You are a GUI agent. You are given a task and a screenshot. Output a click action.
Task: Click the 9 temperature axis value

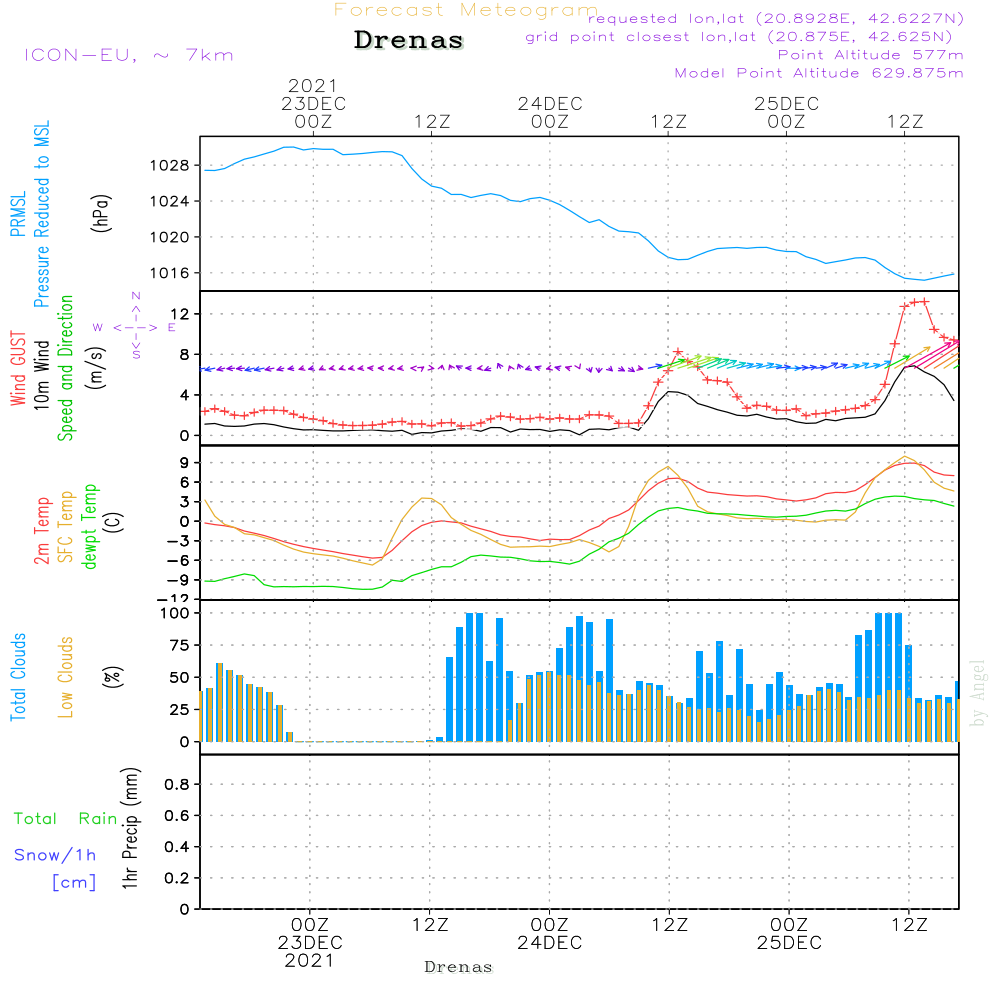[184, 463]
